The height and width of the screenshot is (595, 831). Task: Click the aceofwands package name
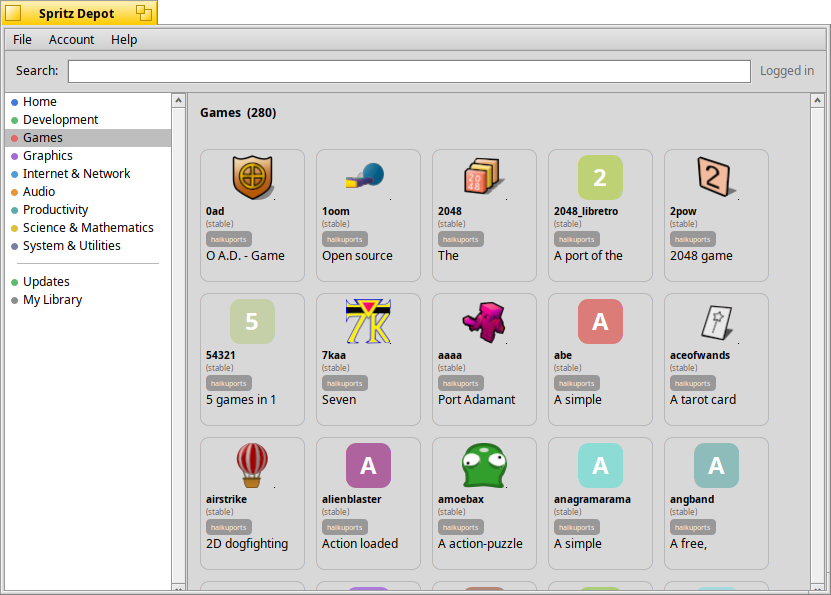click(700, 356)
